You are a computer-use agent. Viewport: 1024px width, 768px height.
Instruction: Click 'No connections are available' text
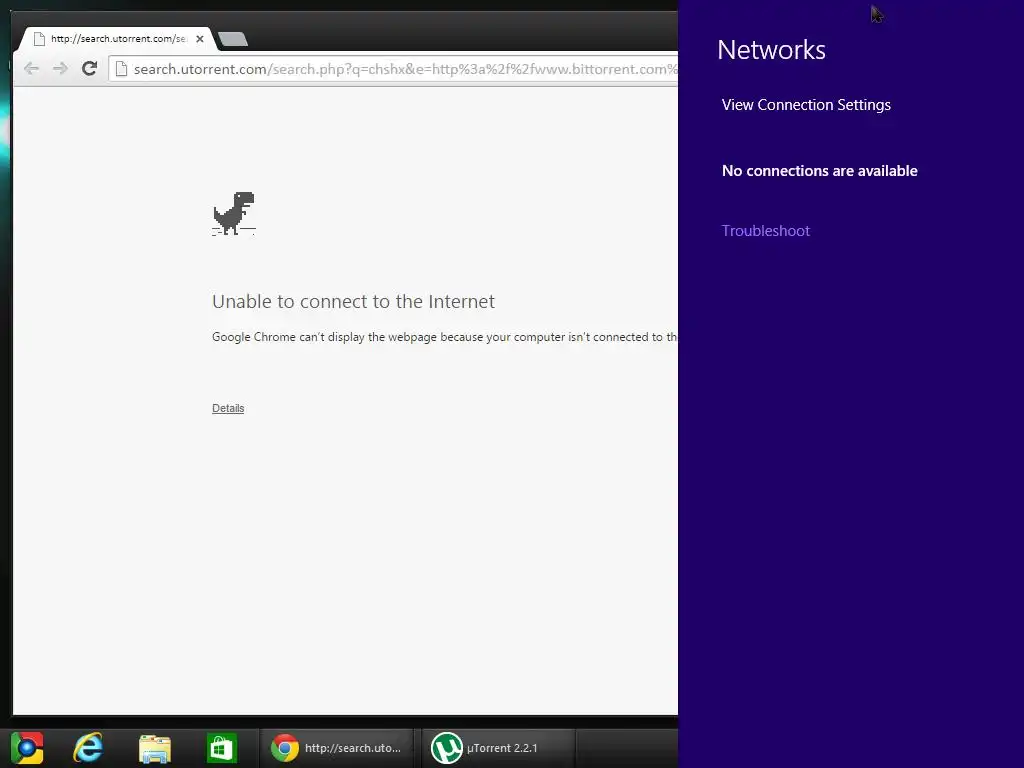coord(820,170)
